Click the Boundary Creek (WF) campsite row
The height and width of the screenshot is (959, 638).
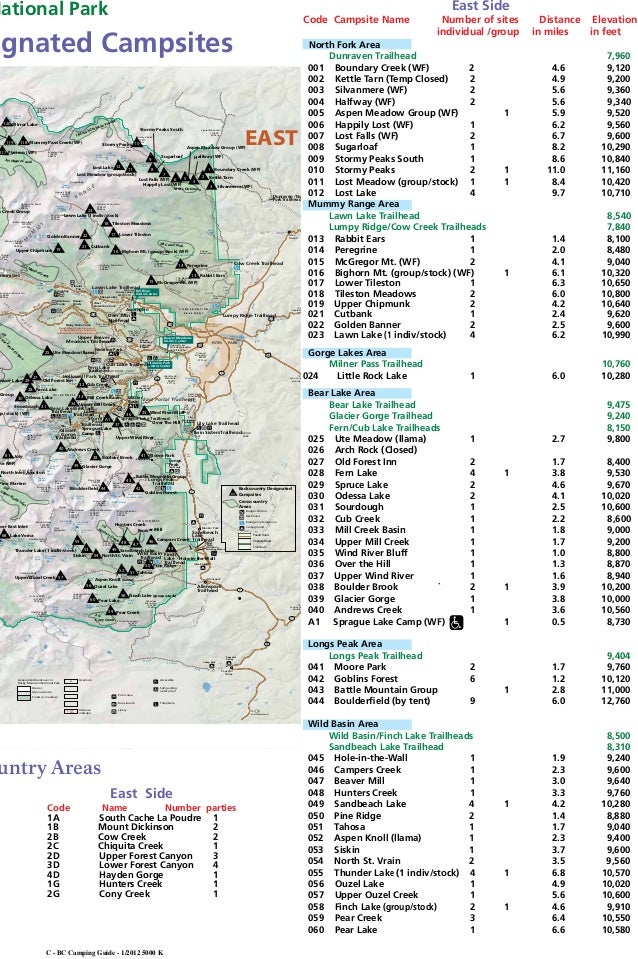pos(469,68)
